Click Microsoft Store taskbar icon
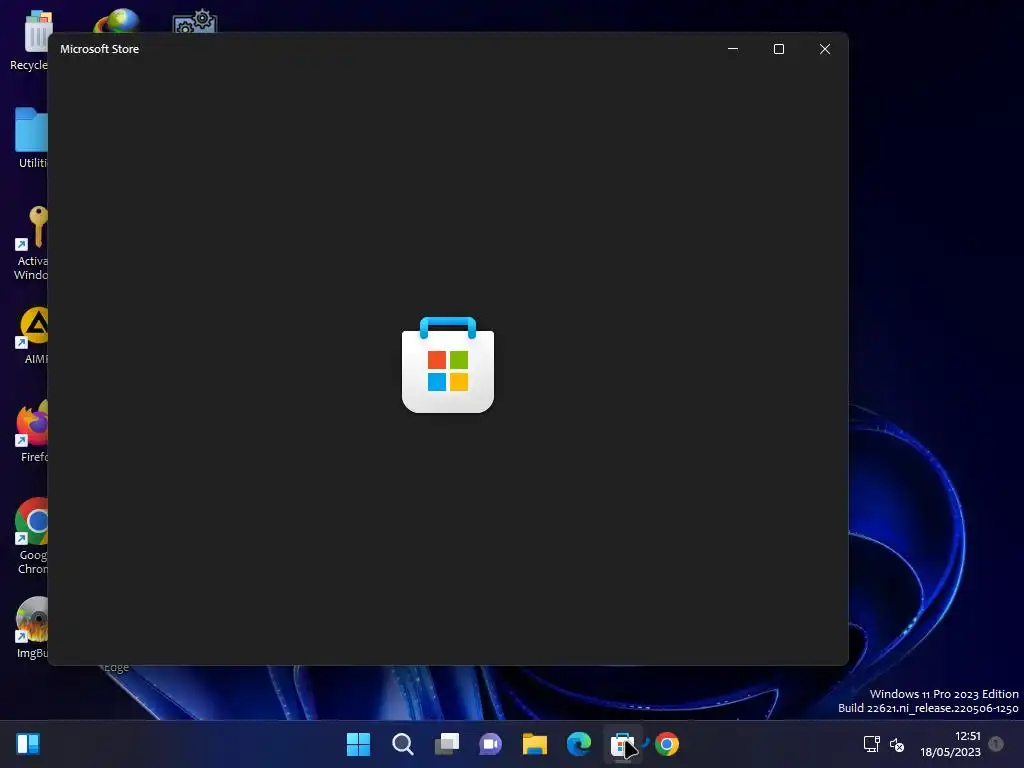Viewport: 1024px width, 768px height. pos(622,744)
